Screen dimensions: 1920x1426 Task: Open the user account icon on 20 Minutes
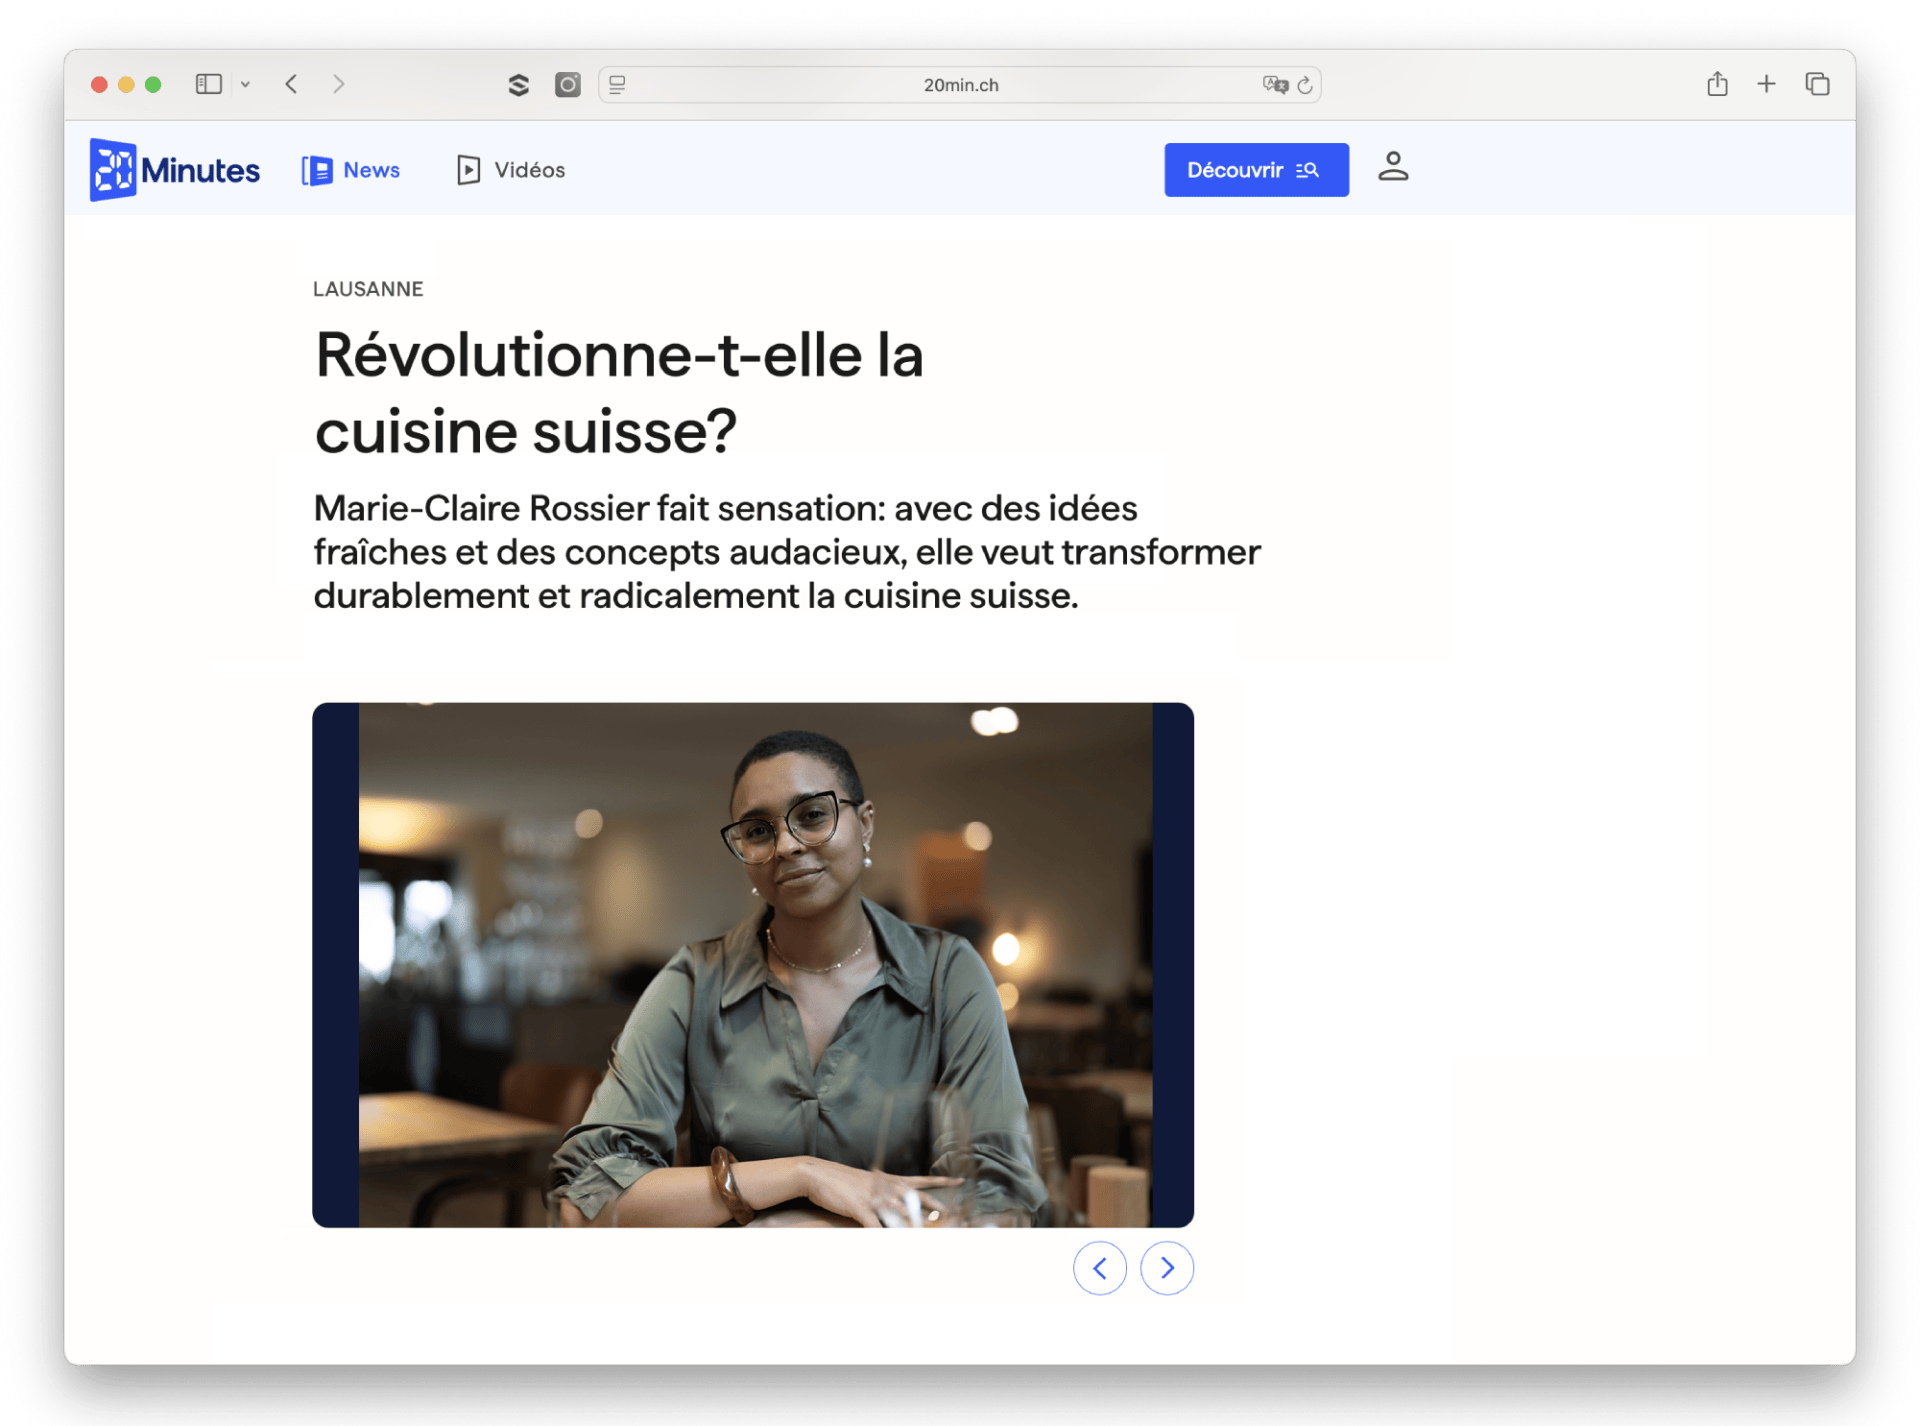point(1393,169)
